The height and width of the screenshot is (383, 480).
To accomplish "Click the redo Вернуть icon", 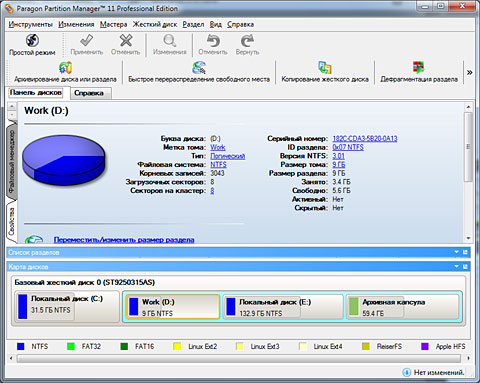I will pos(247,41).
